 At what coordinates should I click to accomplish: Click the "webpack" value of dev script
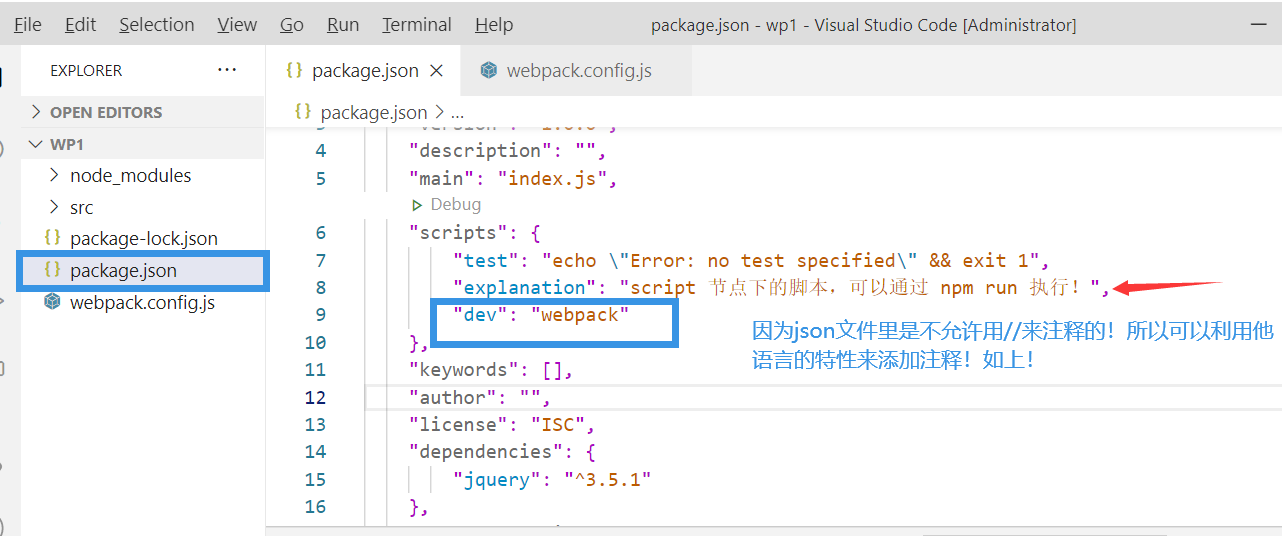pyautogui.click(x=579, y=315)
